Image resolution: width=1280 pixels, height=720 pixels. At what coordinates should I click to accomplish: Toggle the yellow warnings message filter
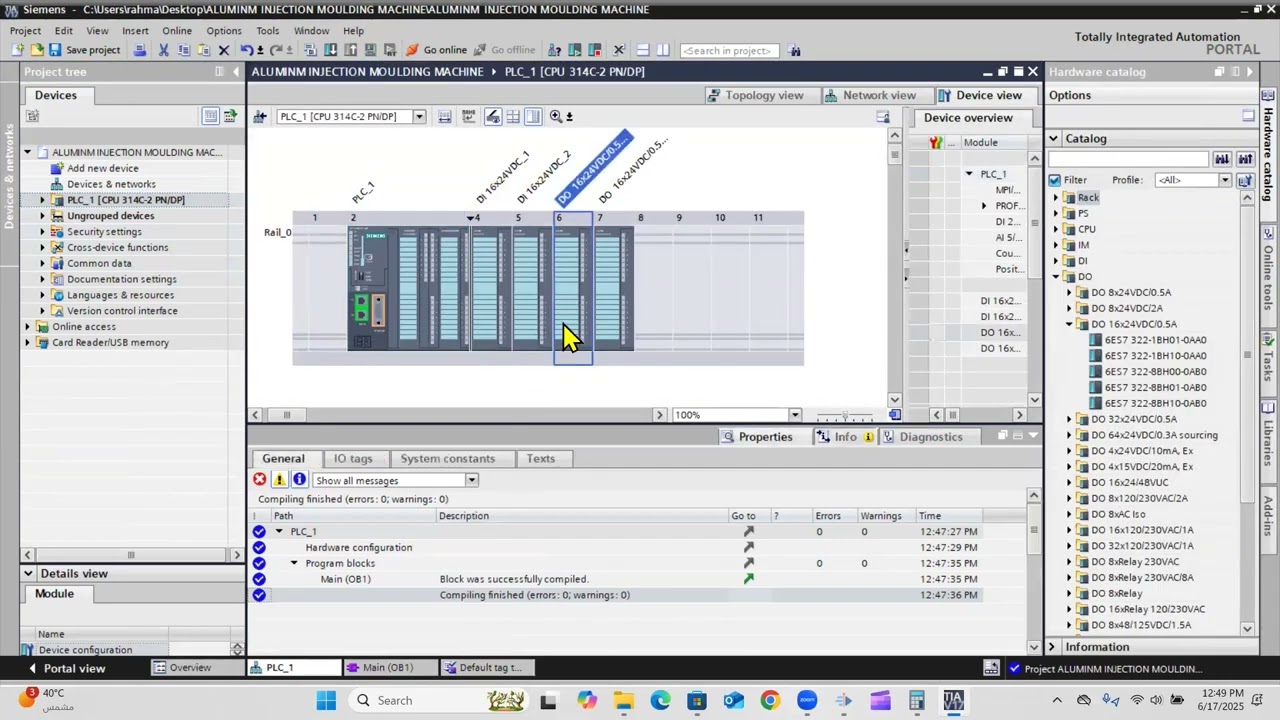coord(280,480)
